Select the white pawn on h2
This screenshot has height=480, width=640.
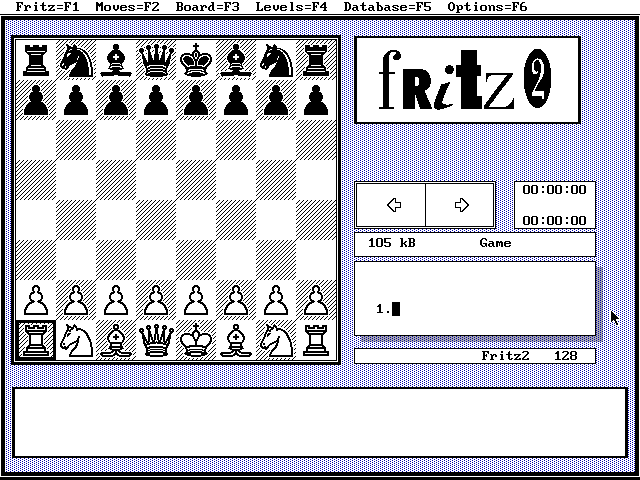click(316, 300)
